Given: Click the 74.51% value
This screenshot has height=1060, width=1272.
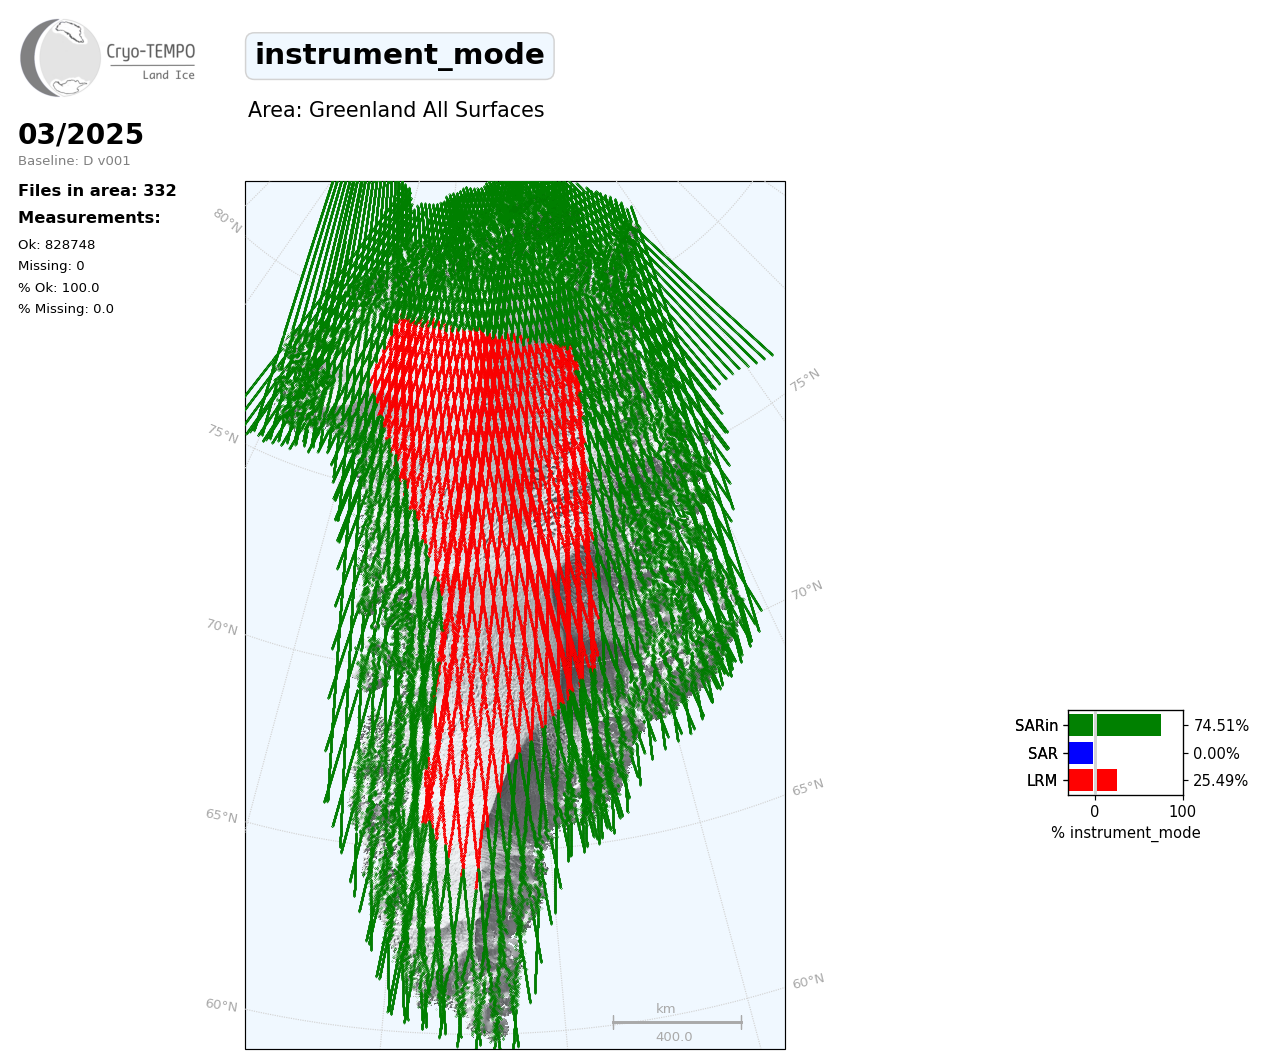Looking at the screenshot, I should [1221, 726].
